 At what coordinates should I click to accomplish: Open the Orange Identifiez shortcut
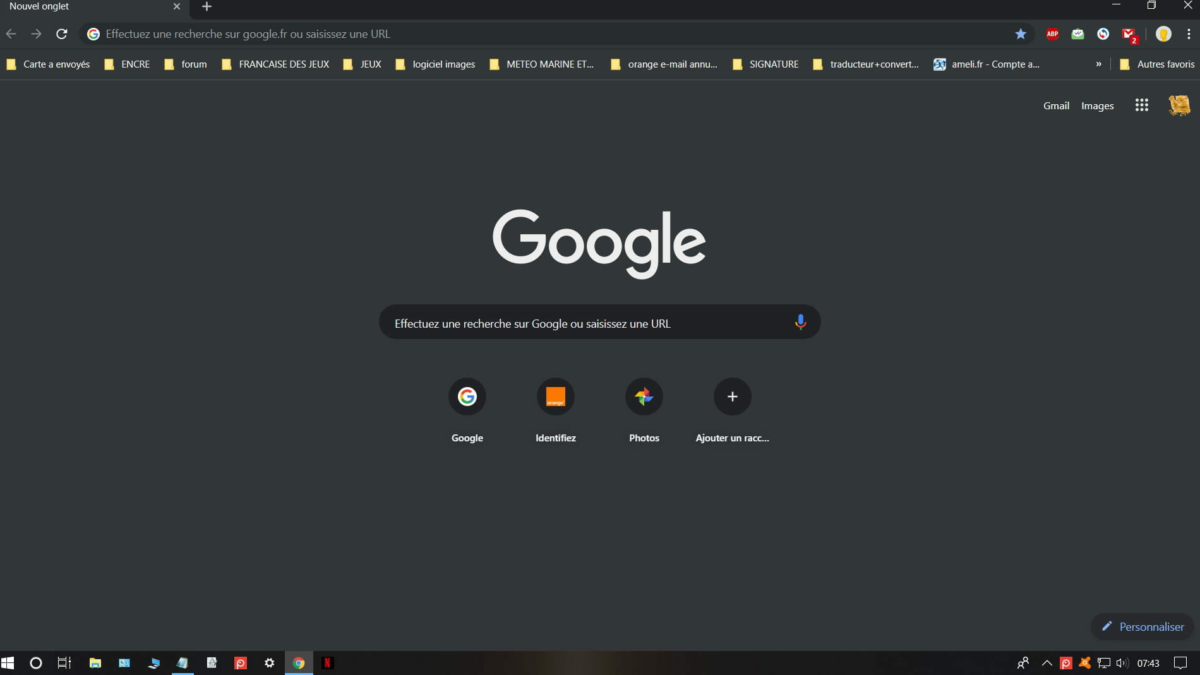coord(555,397)
